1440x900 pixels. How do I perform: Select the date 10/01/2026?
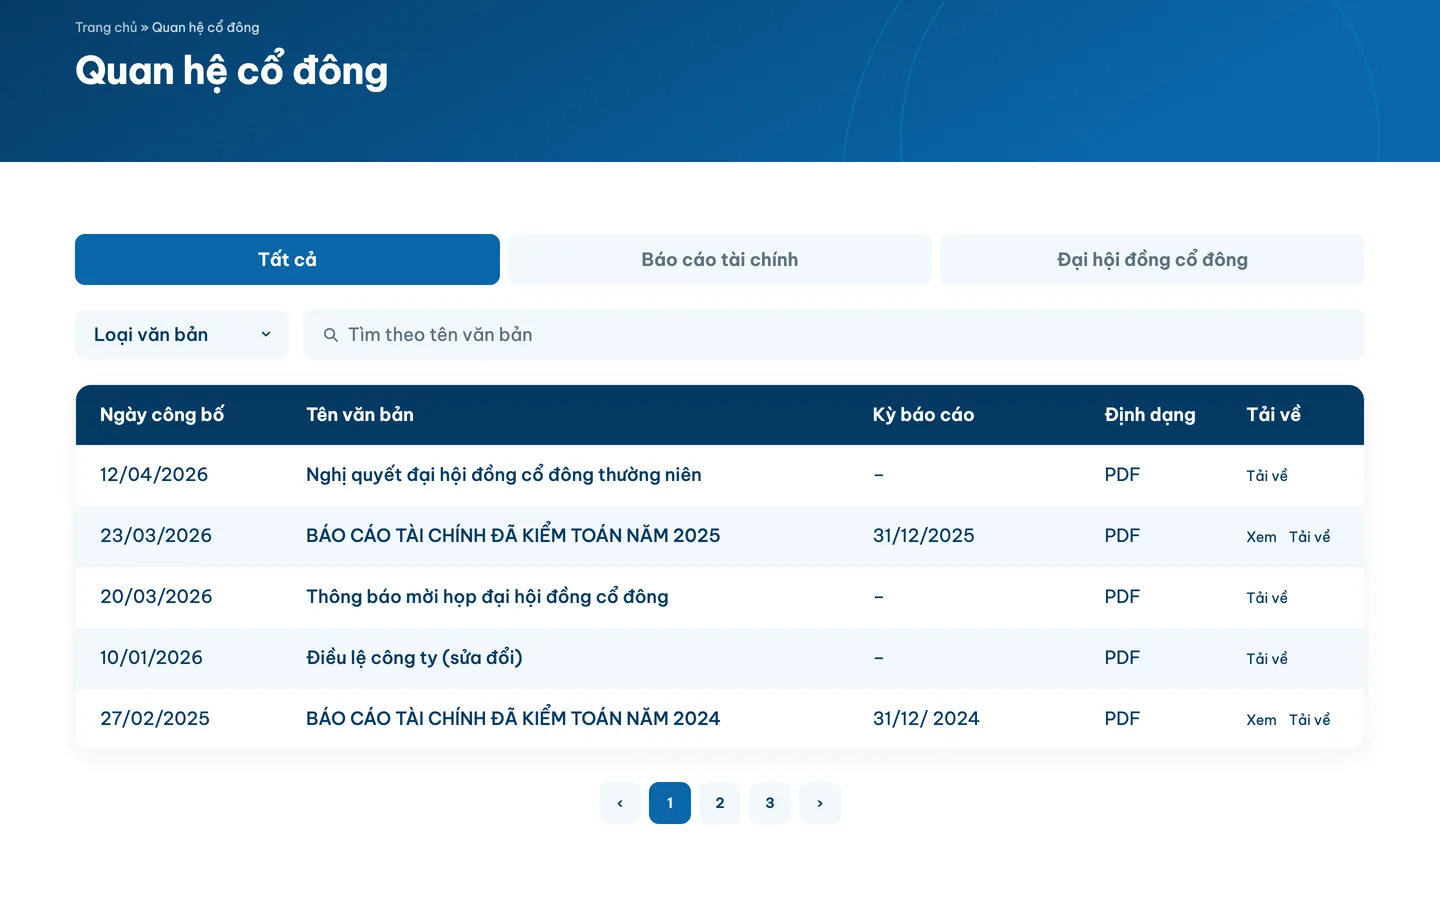click(x=151, y=658)
